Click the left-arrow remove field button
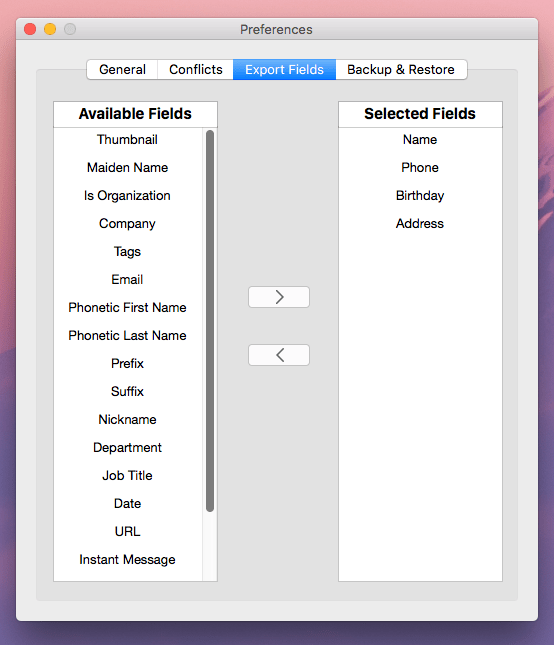The image size is (554, 645). tap(279, 355)
